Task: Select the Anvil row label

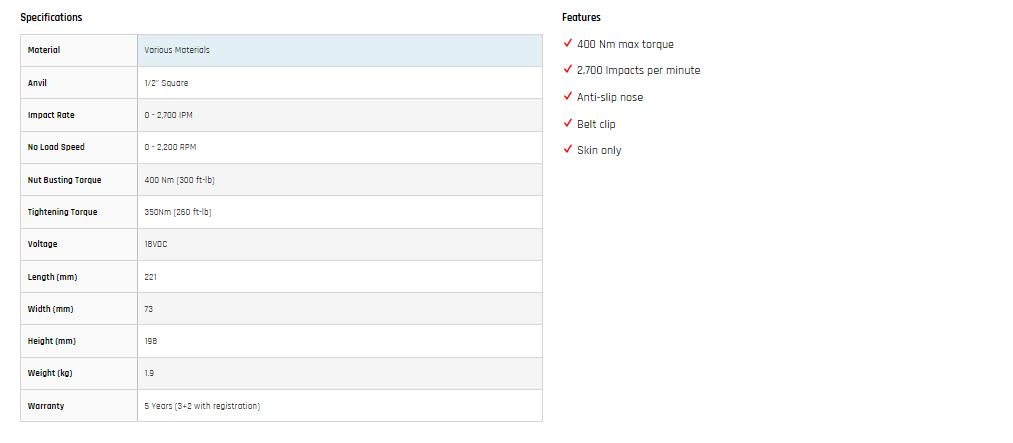Action: click(37, 83)
